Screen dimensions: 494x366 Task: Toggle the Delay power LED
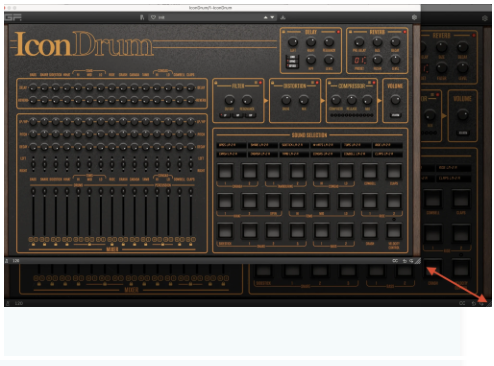(338, 32)
